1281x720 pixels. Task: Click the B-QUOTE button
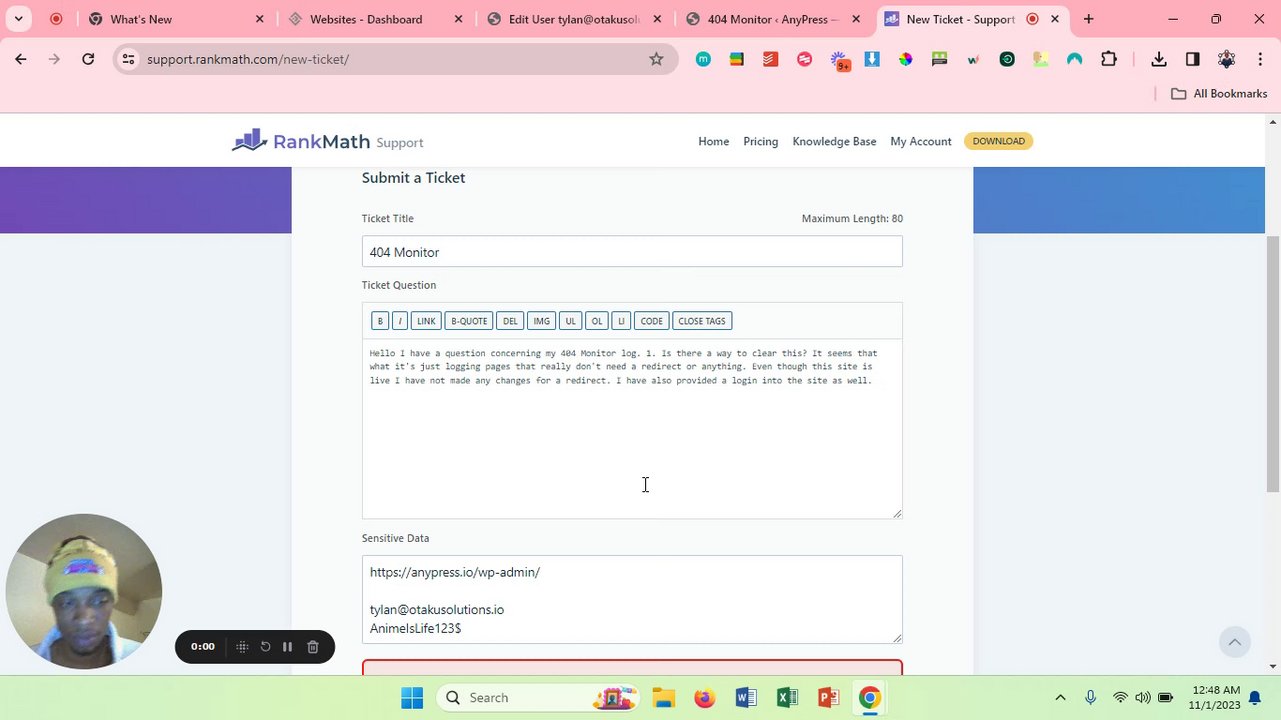point(469,321)
